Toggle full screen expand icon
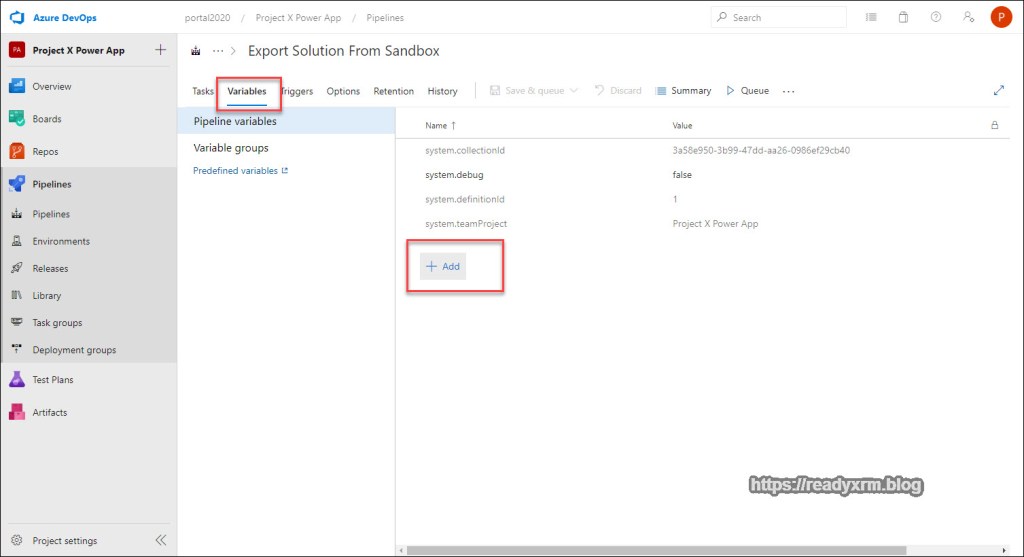Screen dimensions: 1024x557 tap(998, 90)
